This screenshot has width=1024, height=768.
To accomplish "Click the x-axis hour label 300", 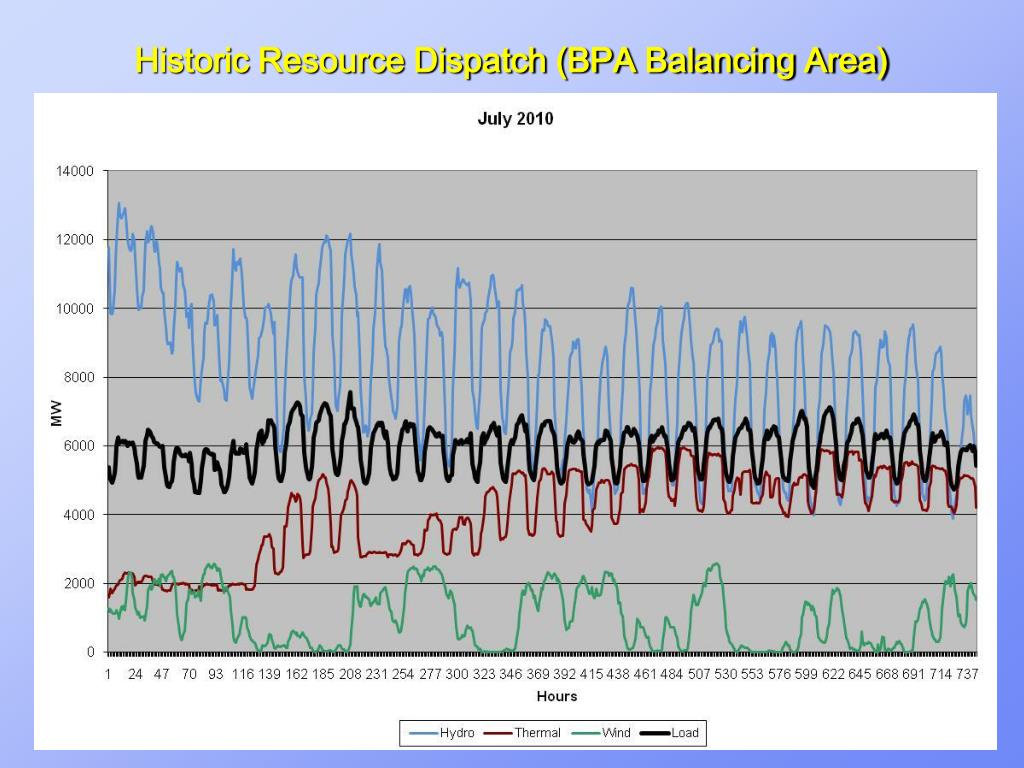I will (457, 674).
